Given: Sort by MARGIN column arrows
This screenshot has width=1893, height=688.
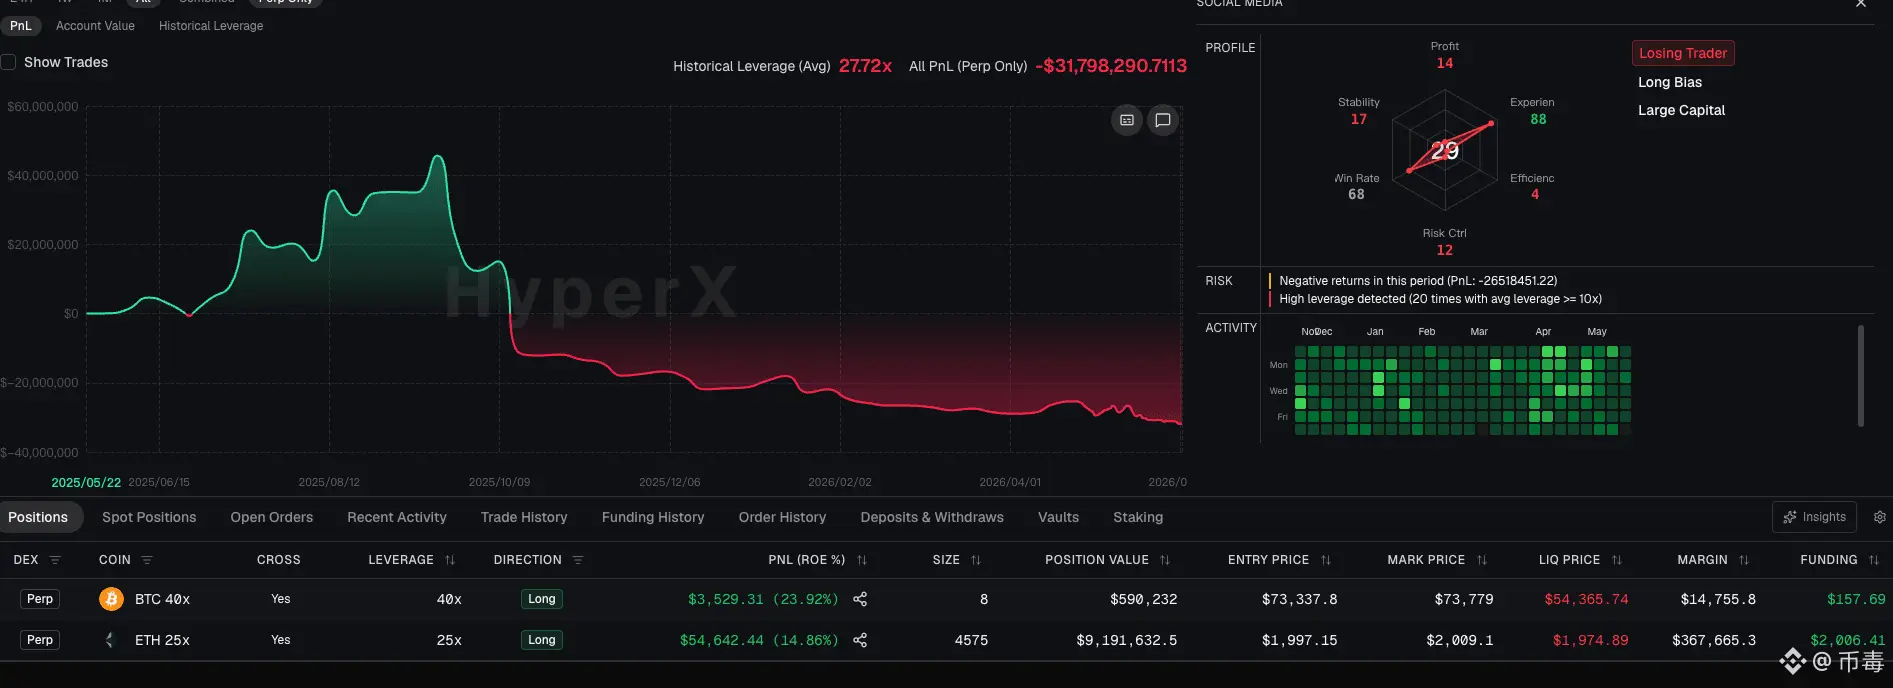Looking at the screenshot, I should coord(1744,560).
